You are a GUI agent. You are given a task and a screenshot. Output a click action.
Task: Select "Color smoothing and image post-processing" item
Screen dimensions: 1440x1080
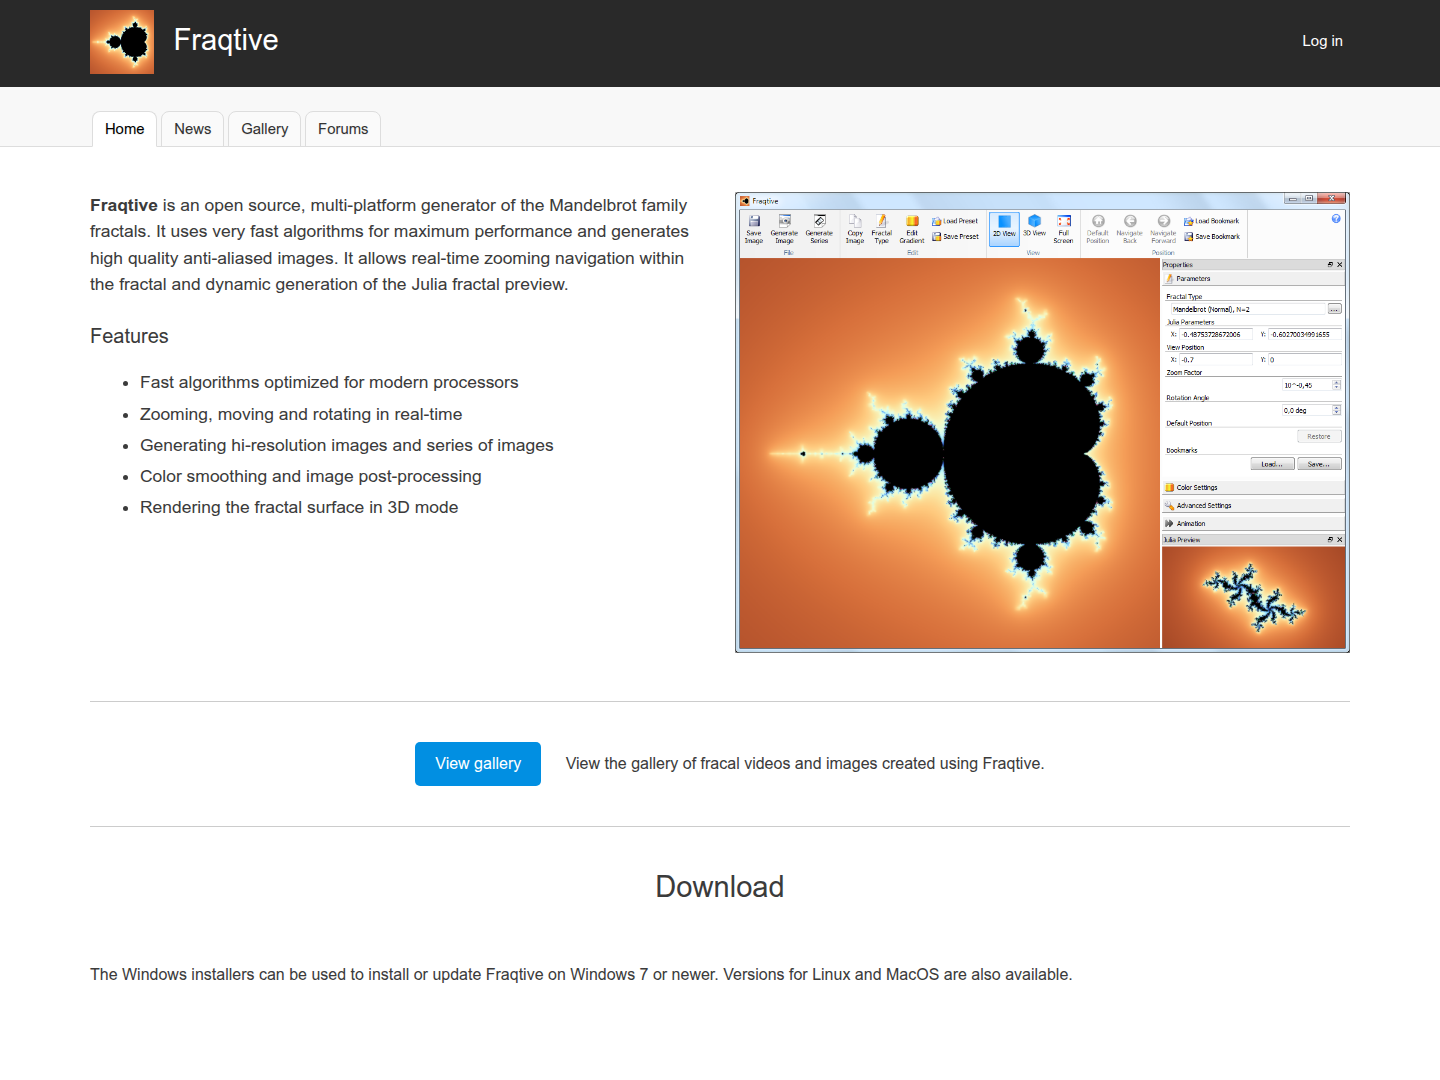pyautogui.click(x=311, y=476)
